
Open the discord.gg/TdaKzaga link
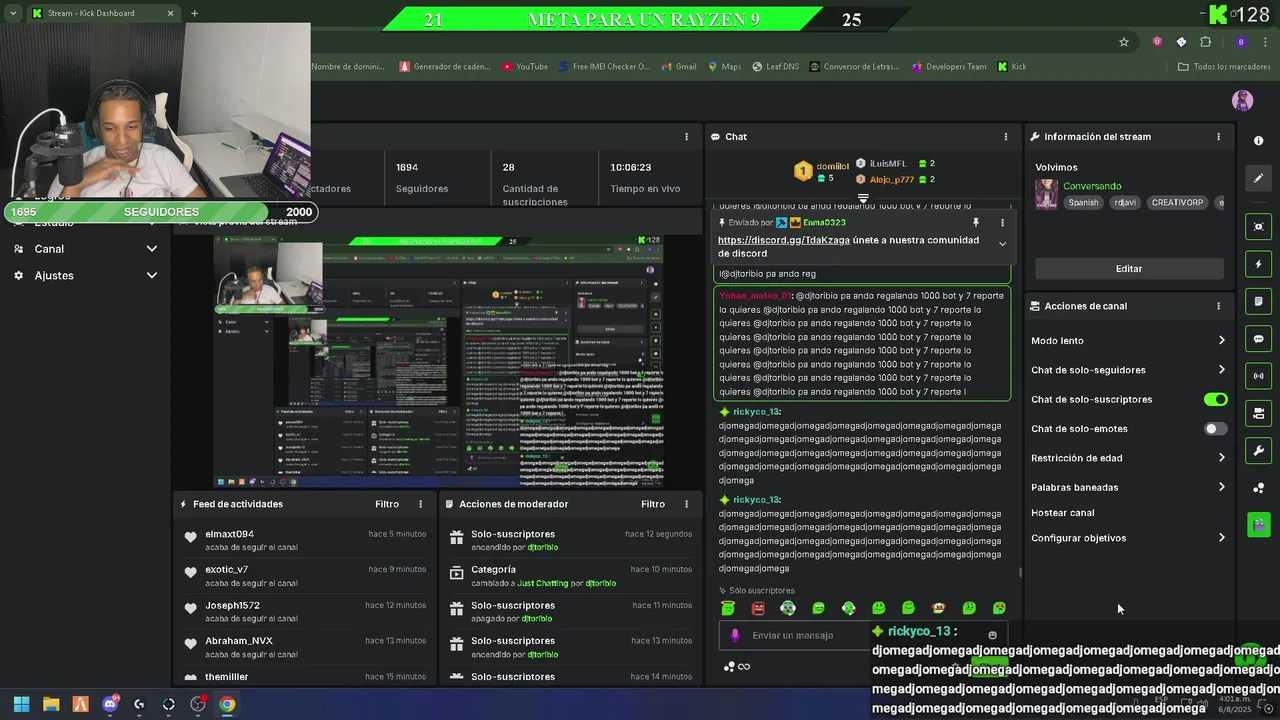point(784,240)
